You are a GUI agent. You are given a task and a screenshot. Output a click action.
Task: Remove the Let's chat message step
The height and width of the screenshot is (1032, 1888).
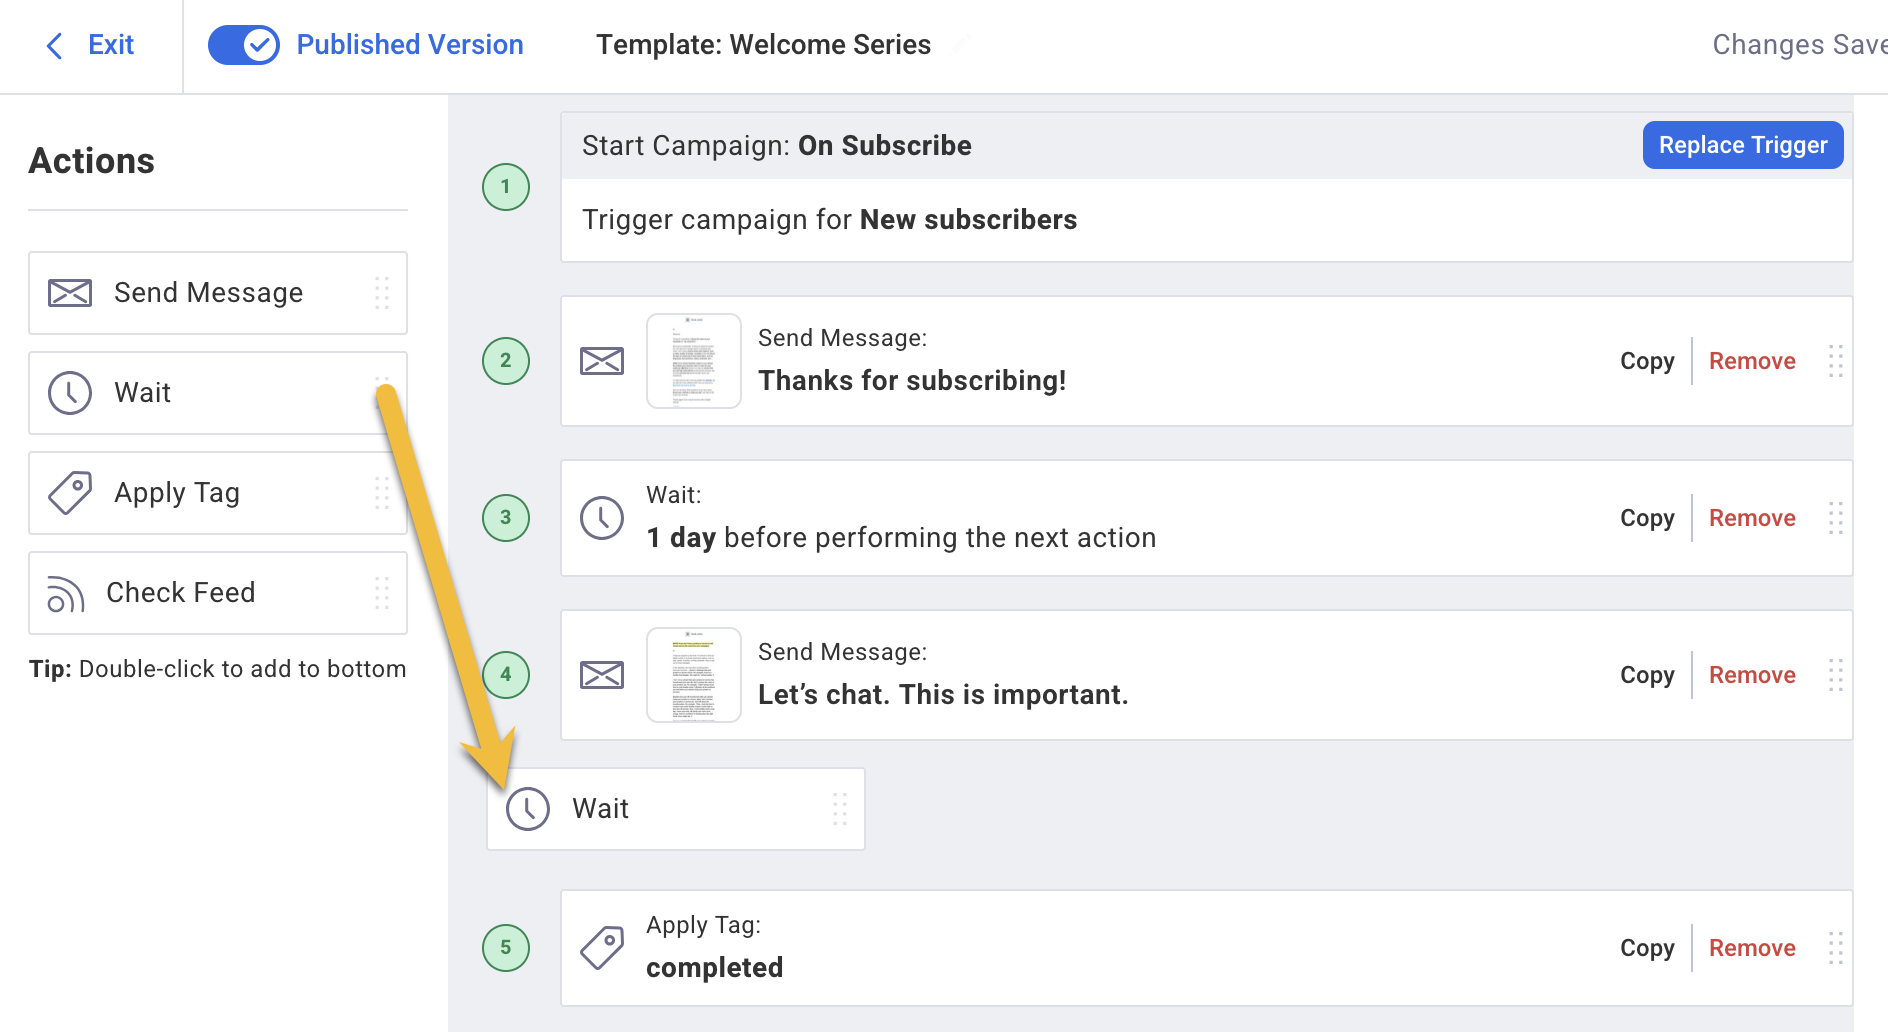pos(1752,675)
